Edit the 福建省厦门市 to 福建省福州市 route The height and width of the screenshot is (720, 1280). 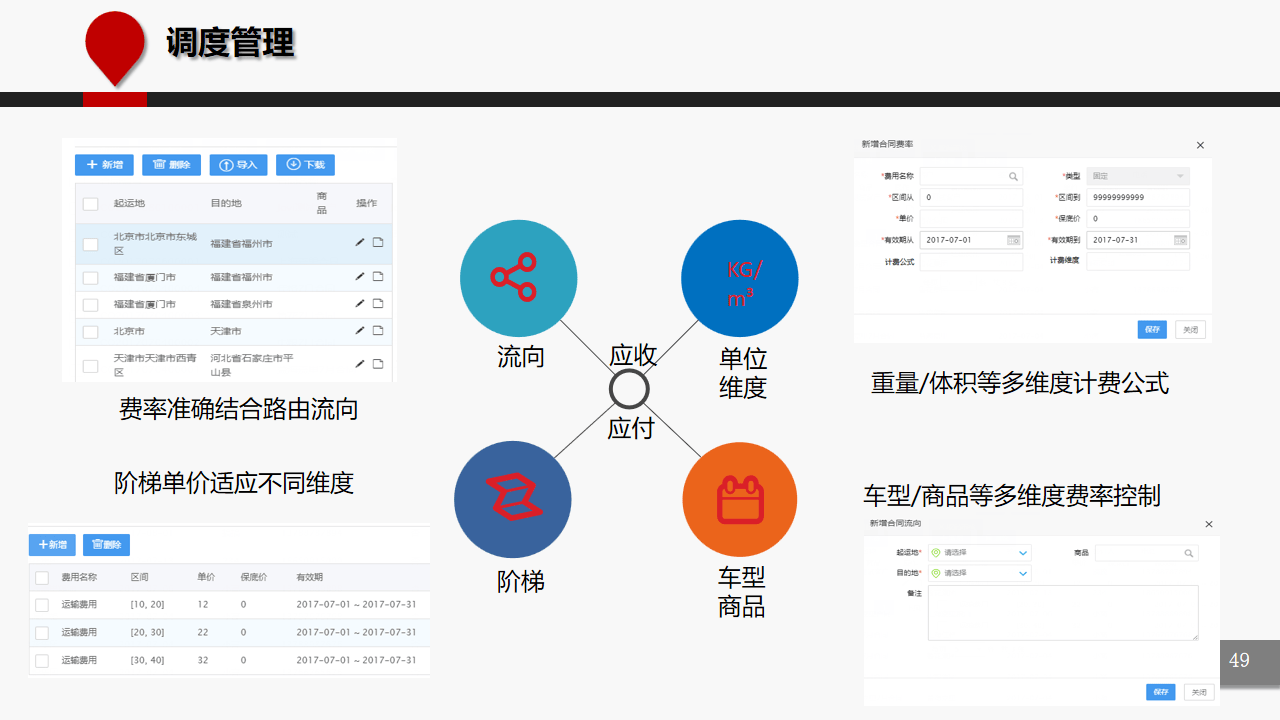(x=360, y=276)
